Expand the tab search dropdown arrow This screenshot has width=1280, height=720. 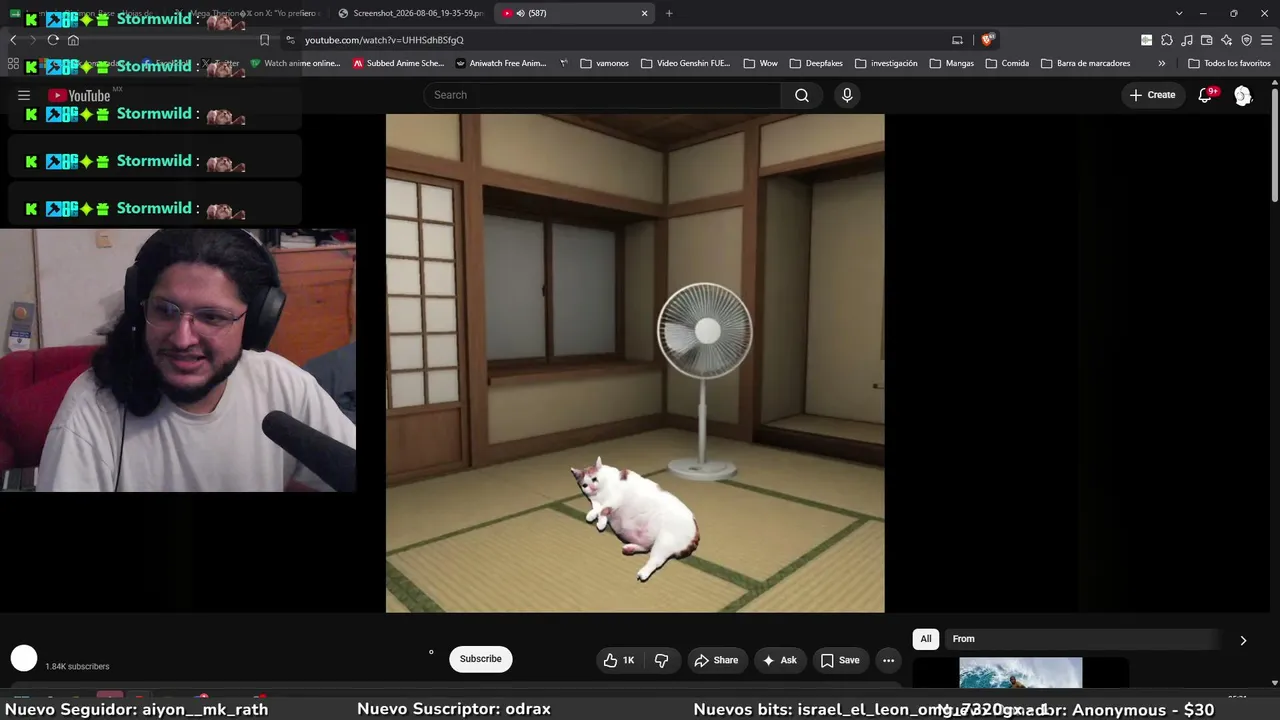click(x=1179, y=13)
